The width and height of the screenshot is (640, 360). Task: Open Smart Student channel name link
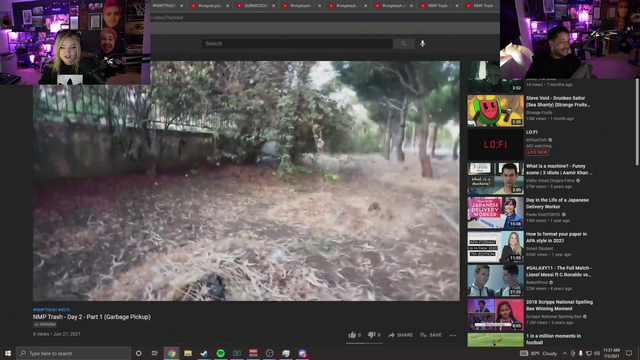539,248
